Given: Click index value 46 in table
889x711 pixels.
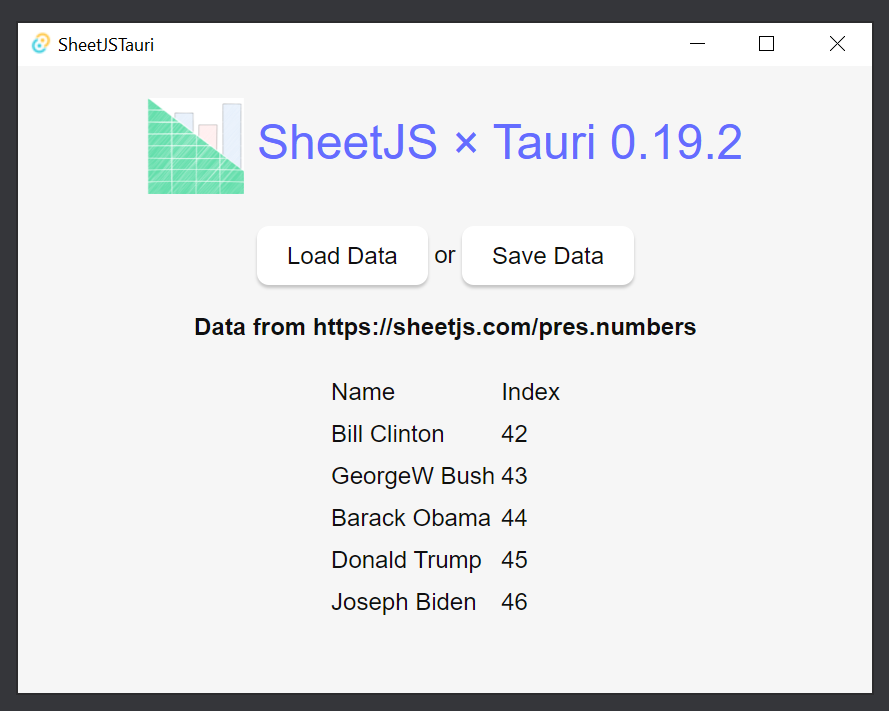Looking at the screenshot, I should [514, 602].
